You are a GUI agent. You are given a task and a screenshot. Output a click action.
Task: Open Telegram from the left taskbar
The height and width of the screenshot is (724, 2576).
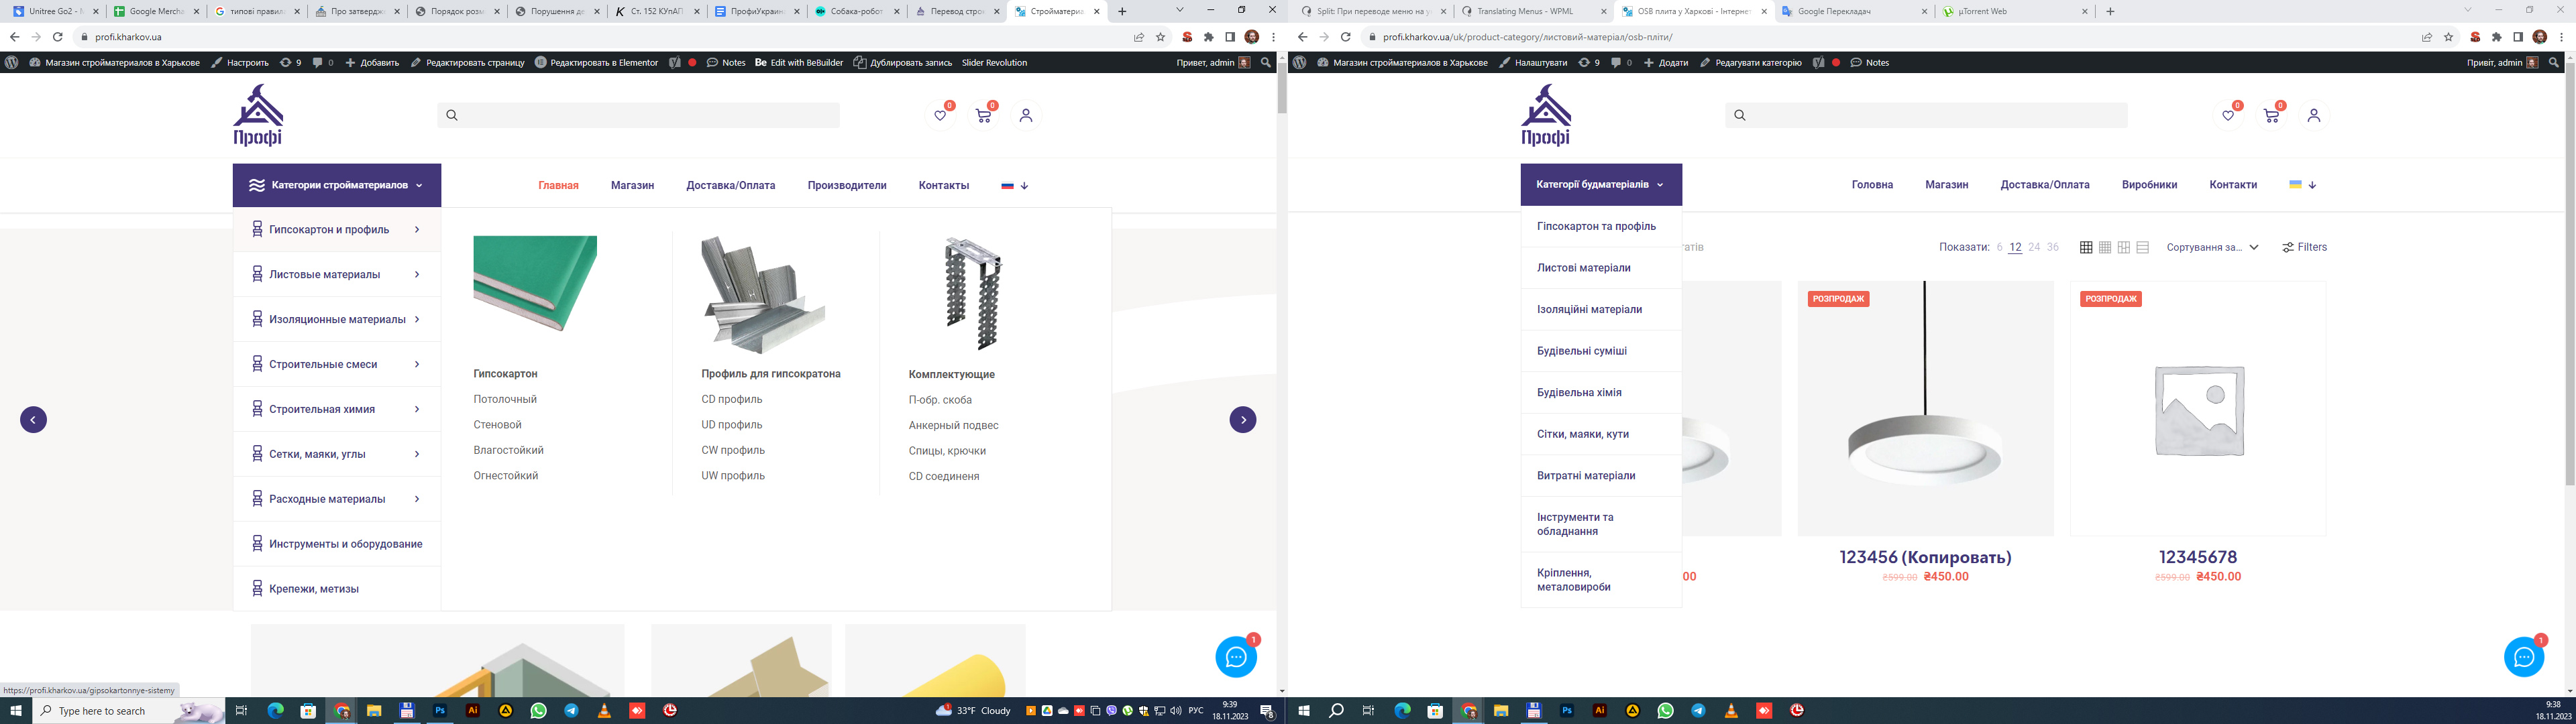tap(571, 711)
